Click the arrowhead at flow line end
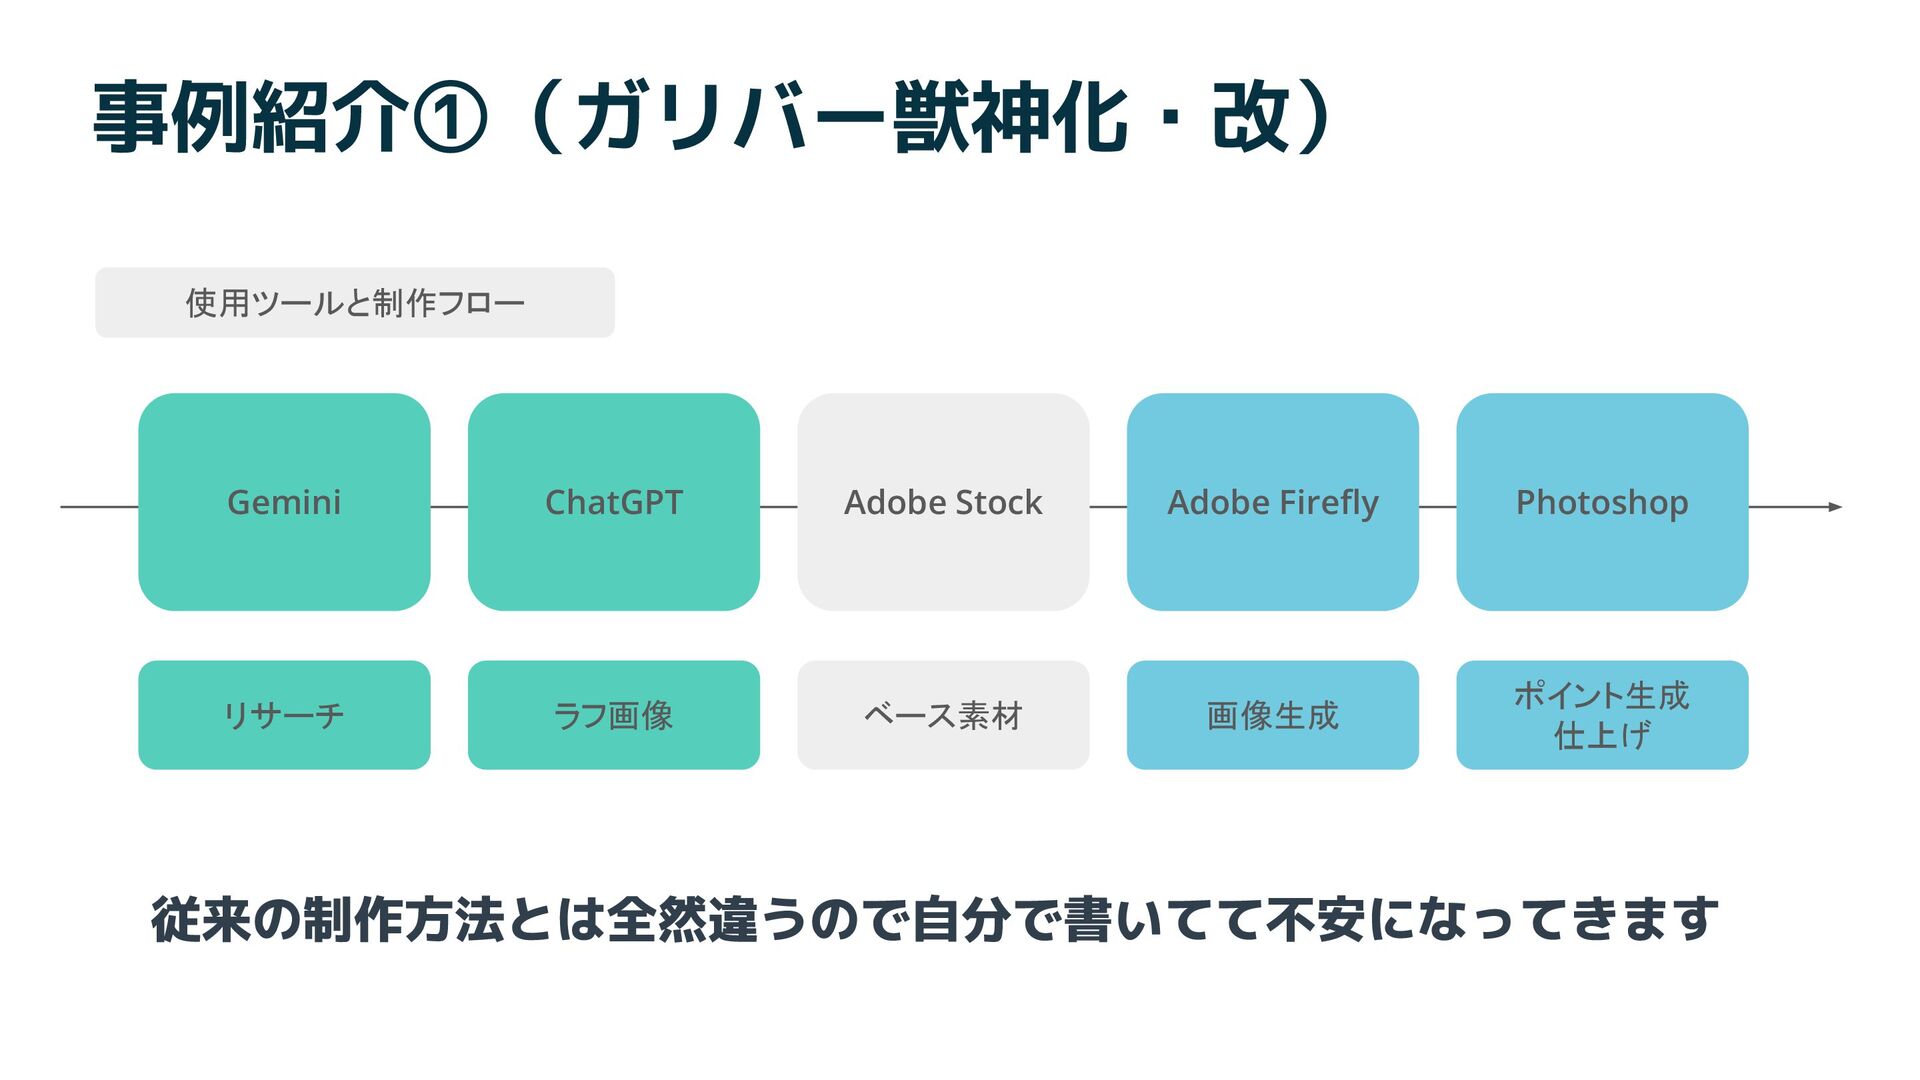 (x=1835, y=507)
